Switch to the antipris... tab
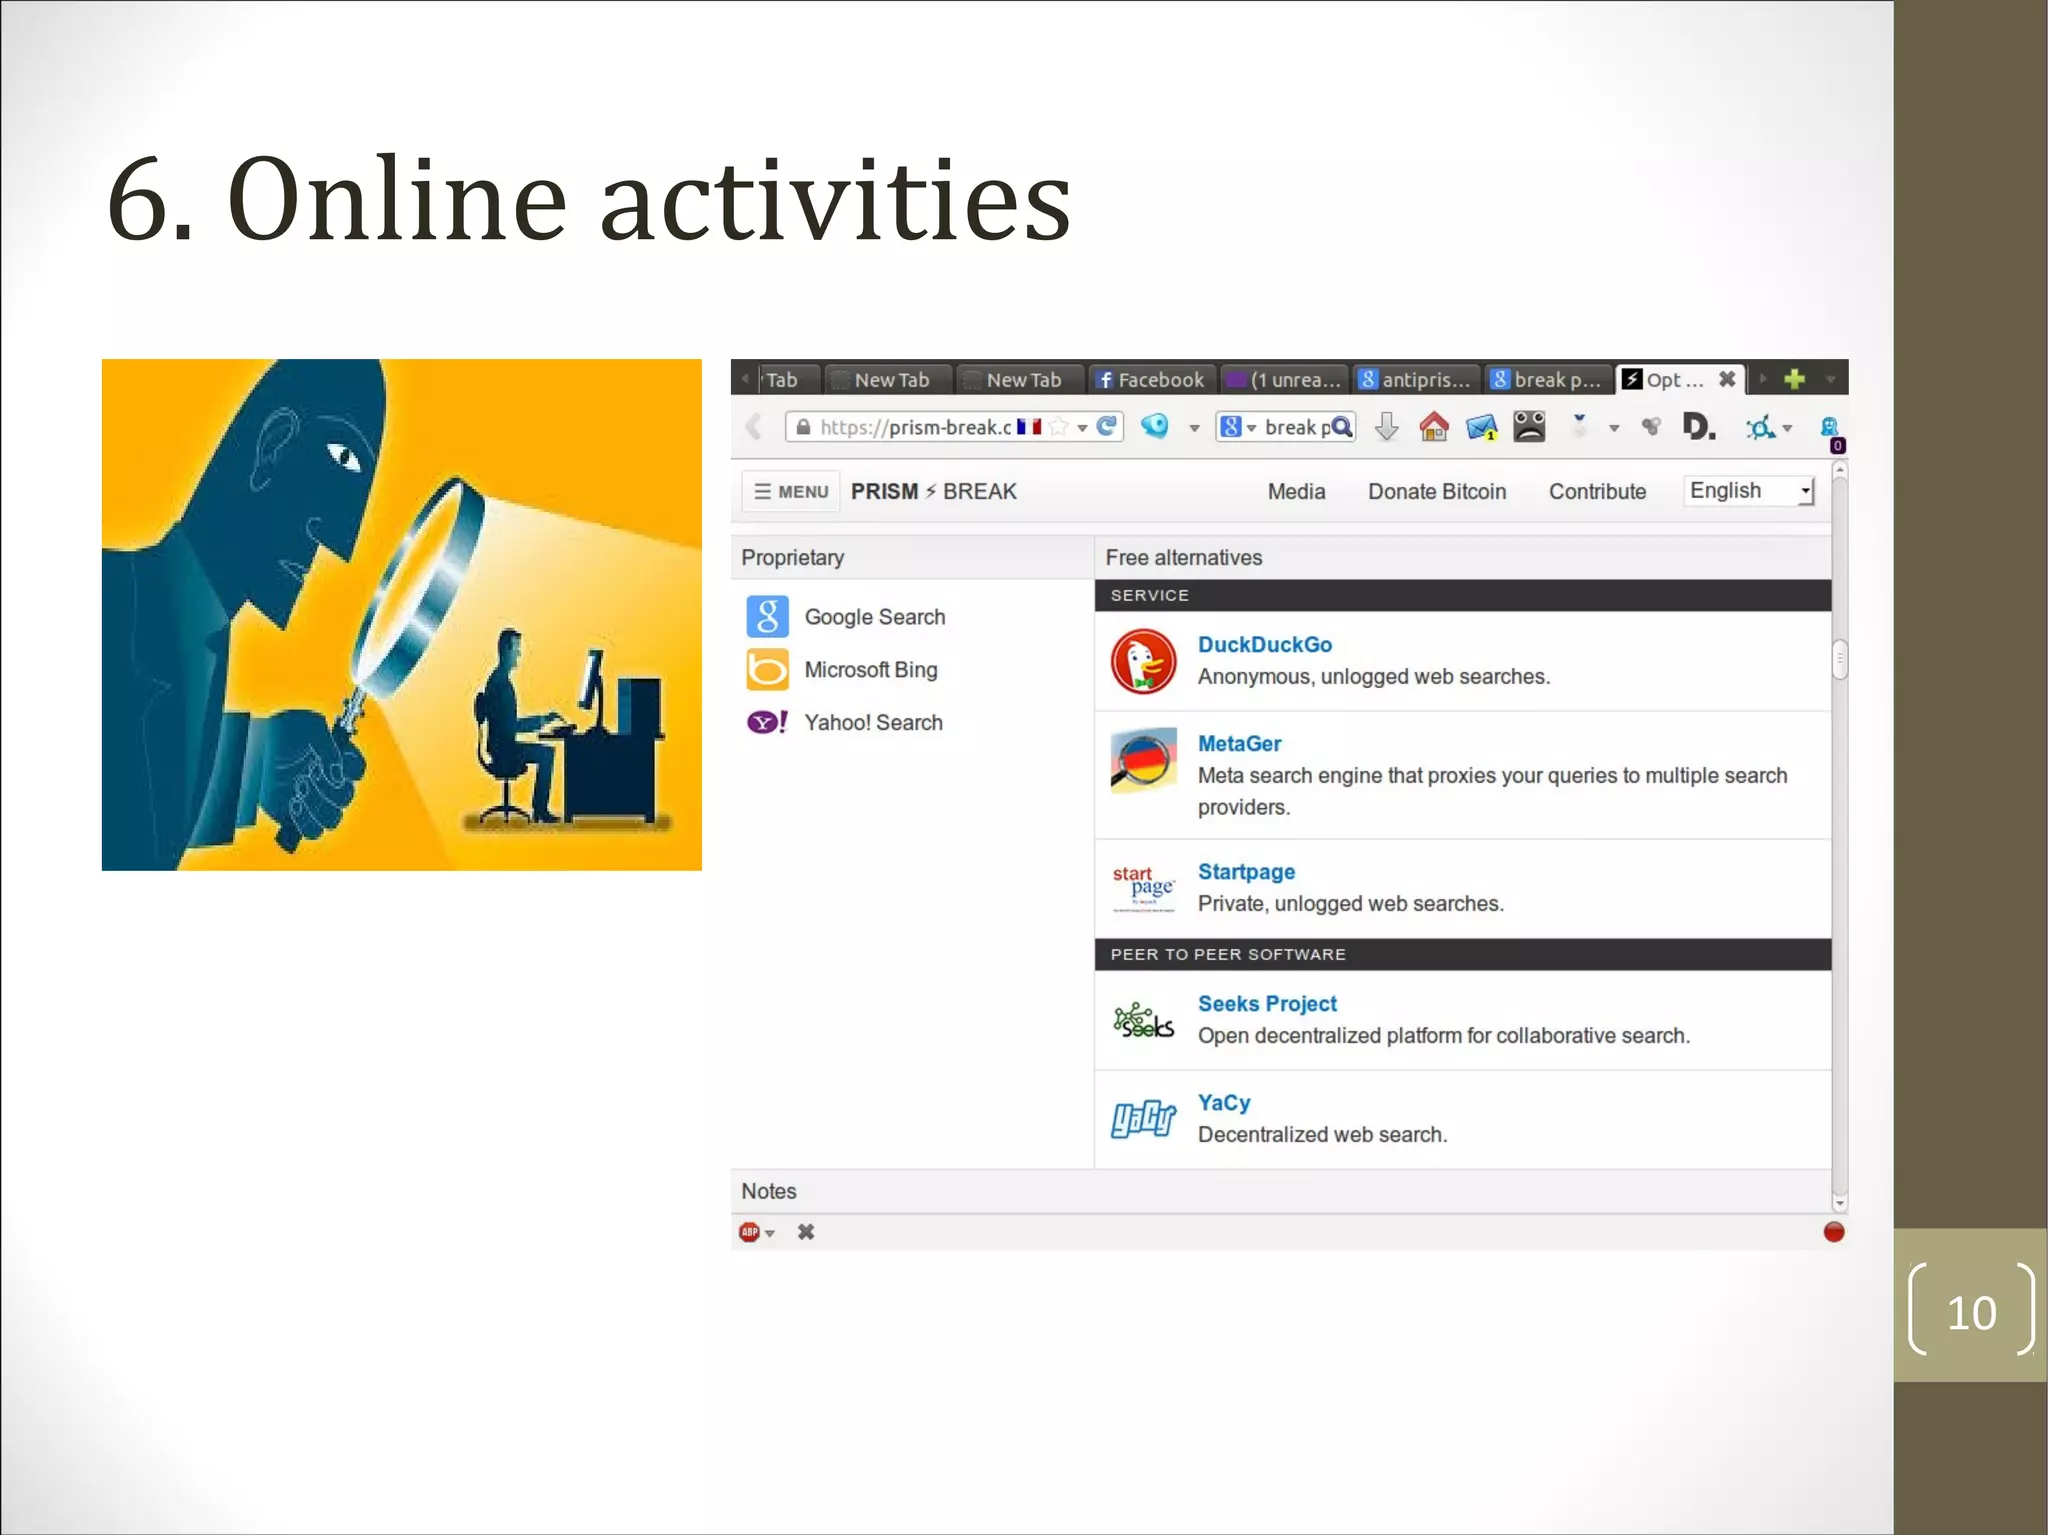This screenshot has width=2048, height=1535. 1416,379
